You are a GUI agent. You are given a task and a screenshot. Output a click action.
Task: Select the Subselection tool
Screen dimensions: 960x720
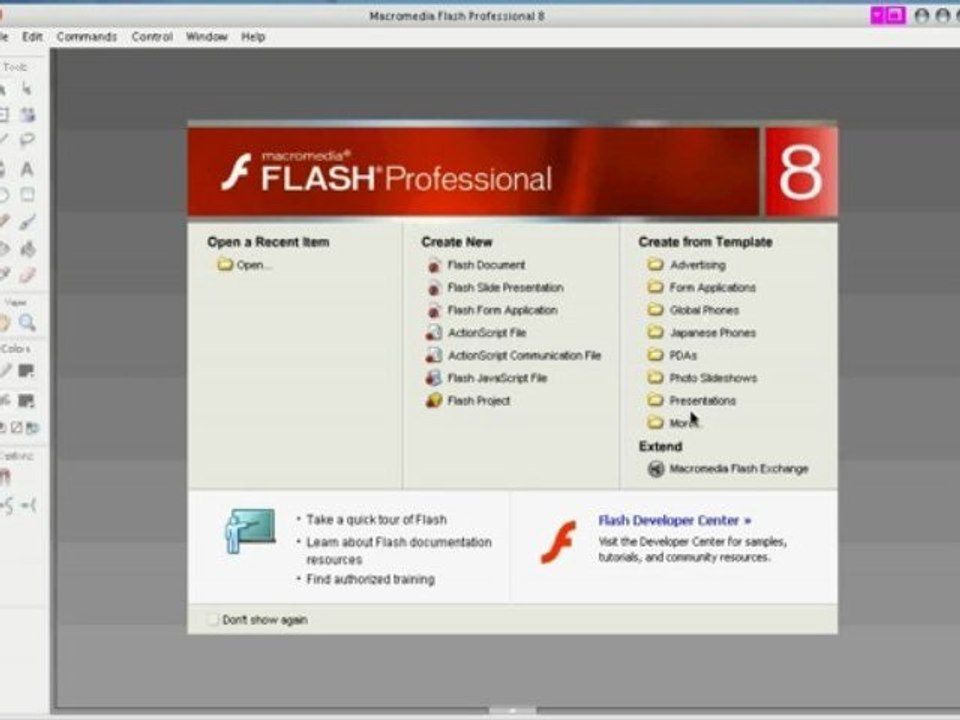coord(27,89)
